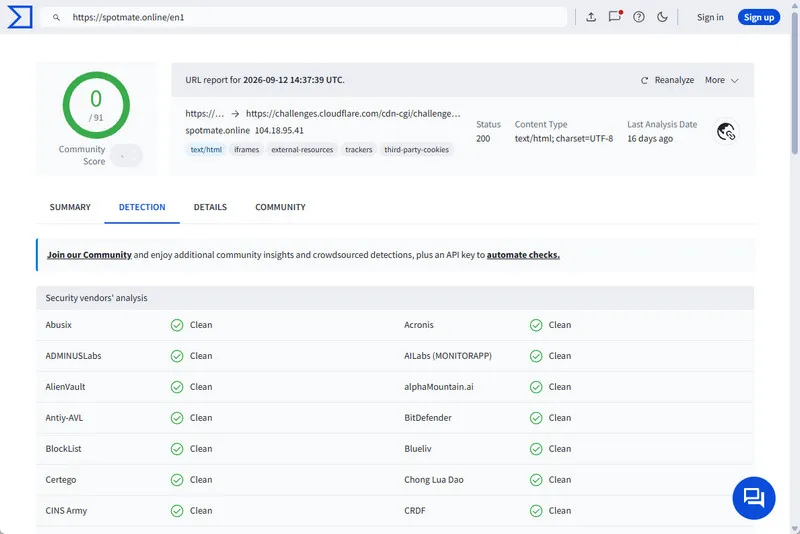Click the Abusix vendor name
The height and width of the screenshot is (534, 800).
pos(59,325)
